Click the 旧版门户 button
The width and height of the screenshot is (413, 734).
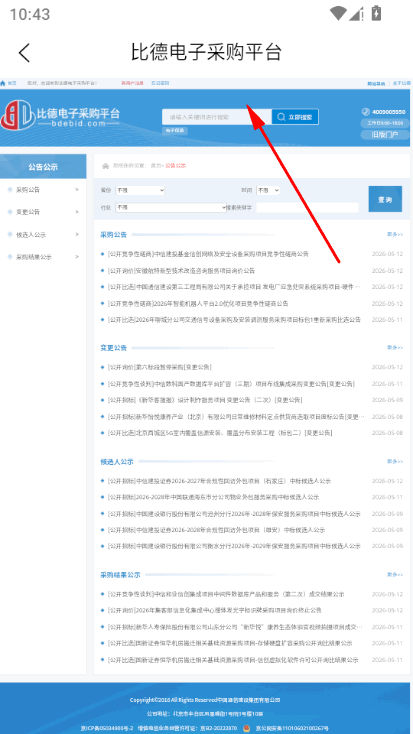coord(385,135)
